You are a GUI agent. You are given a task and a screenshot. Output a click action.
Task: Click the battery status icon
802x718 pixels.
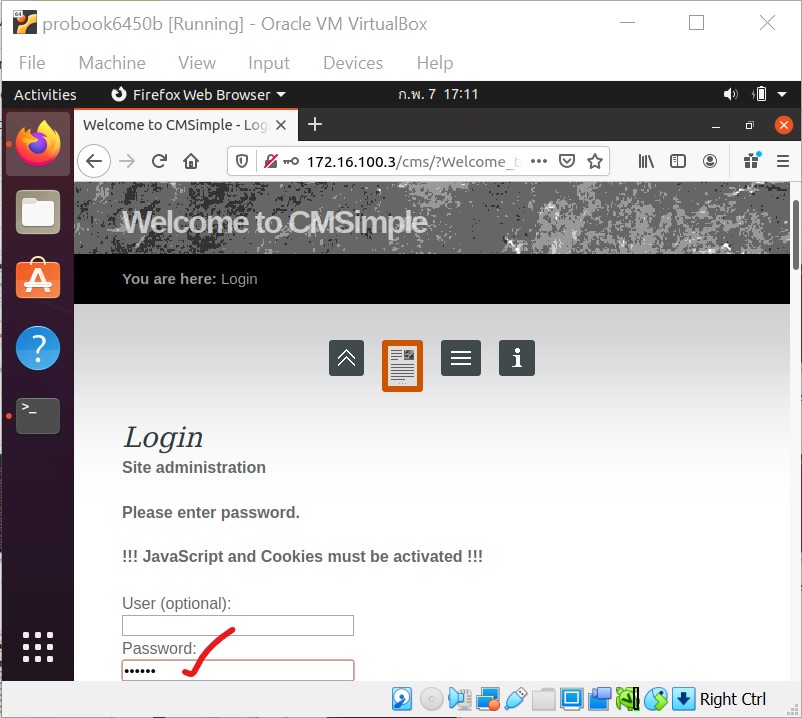click(x=759, y=94)
